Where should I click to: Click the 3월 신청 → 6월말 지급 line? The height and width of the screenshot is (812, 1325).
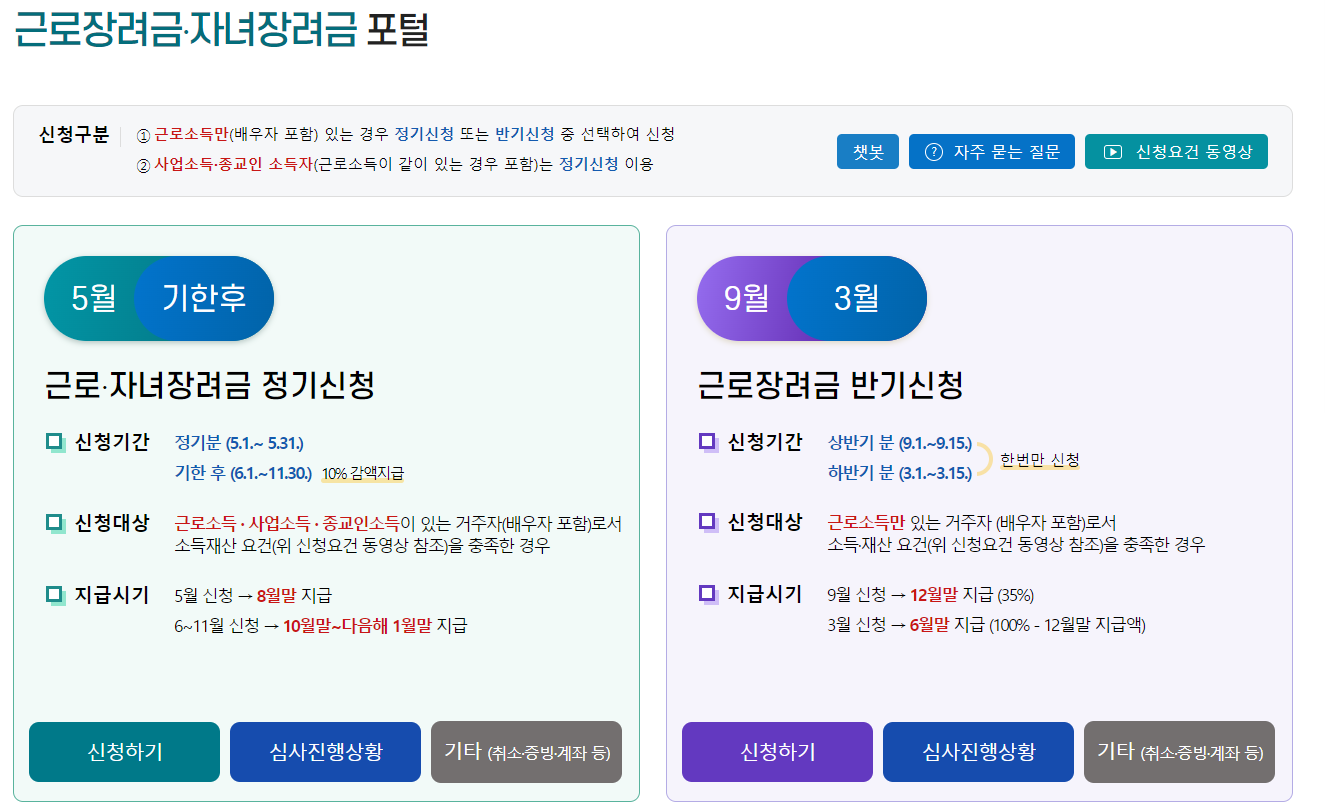tap(987, 625)
